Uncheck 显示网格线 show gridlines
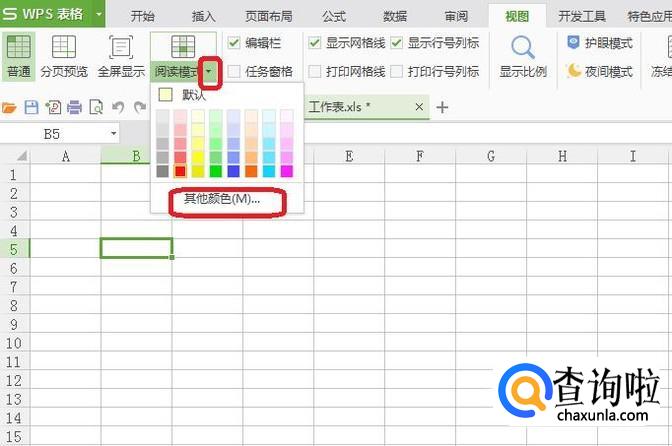The image size is (672, 446). (x=315, y=43)
